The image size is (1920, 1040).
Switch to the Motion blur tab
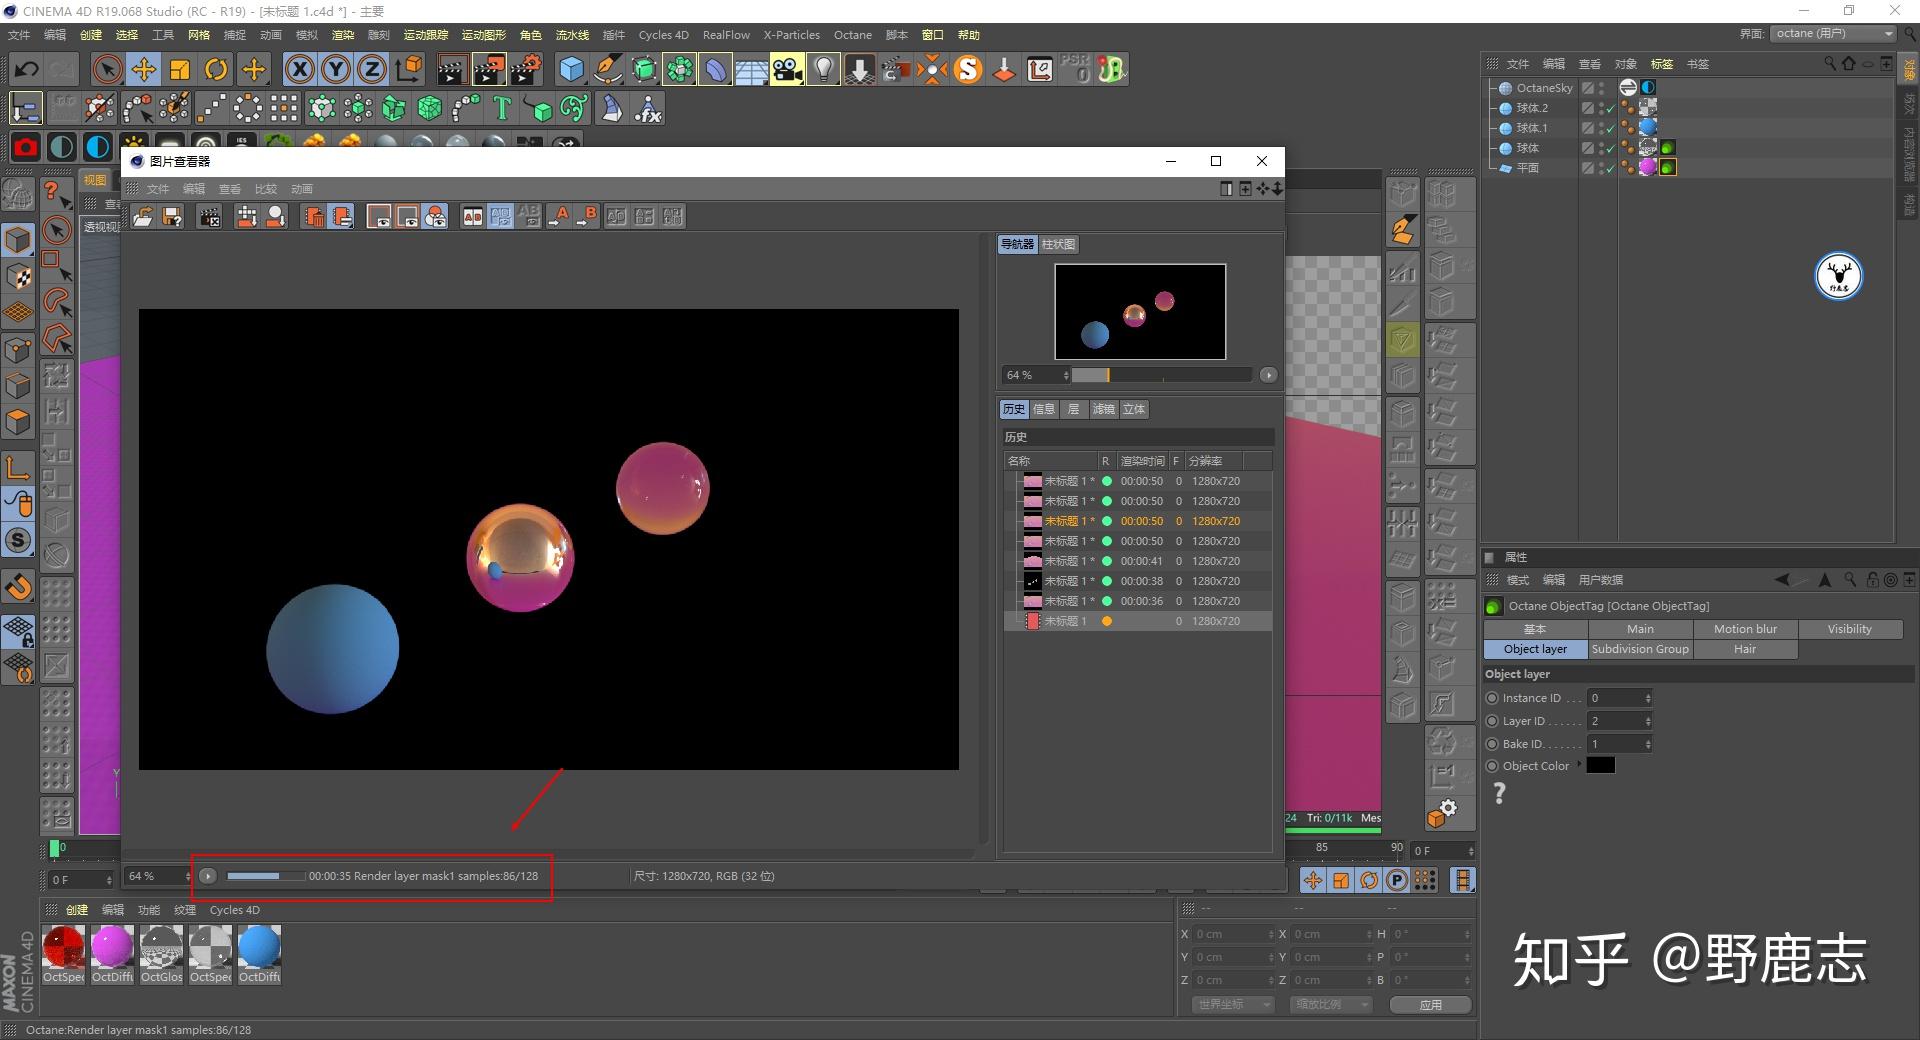[1745, 629]
